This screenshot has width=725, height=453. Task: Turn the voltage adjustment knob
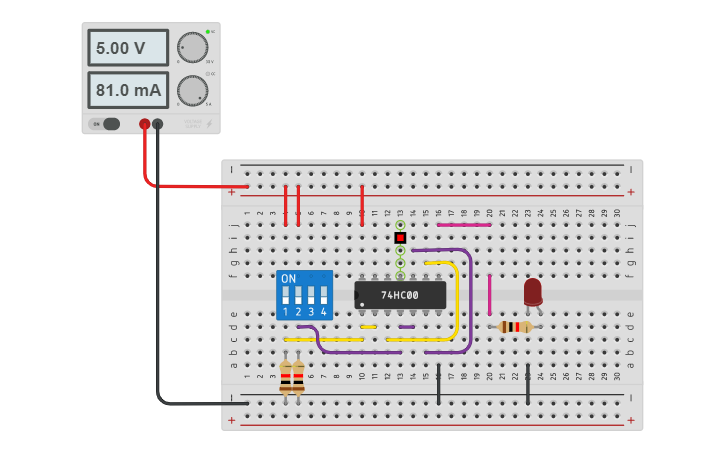(x=192, y=47)
